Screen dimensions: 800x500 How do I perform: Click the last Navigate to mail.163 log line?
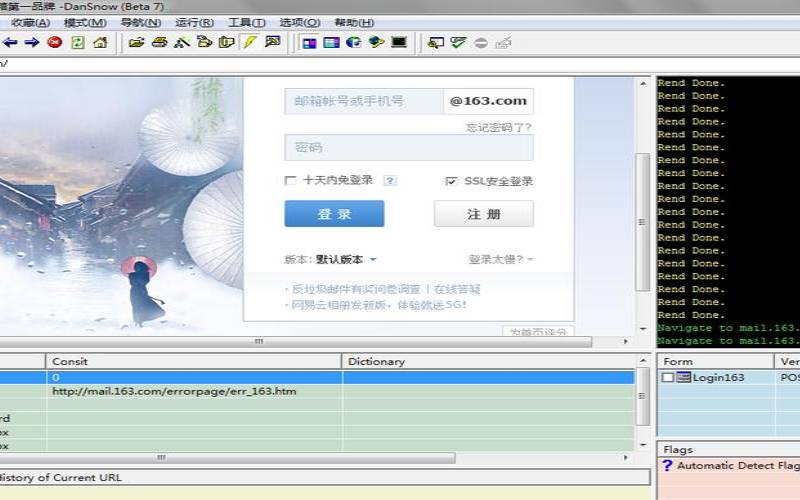pyautogui.click(x=728, y=341)
